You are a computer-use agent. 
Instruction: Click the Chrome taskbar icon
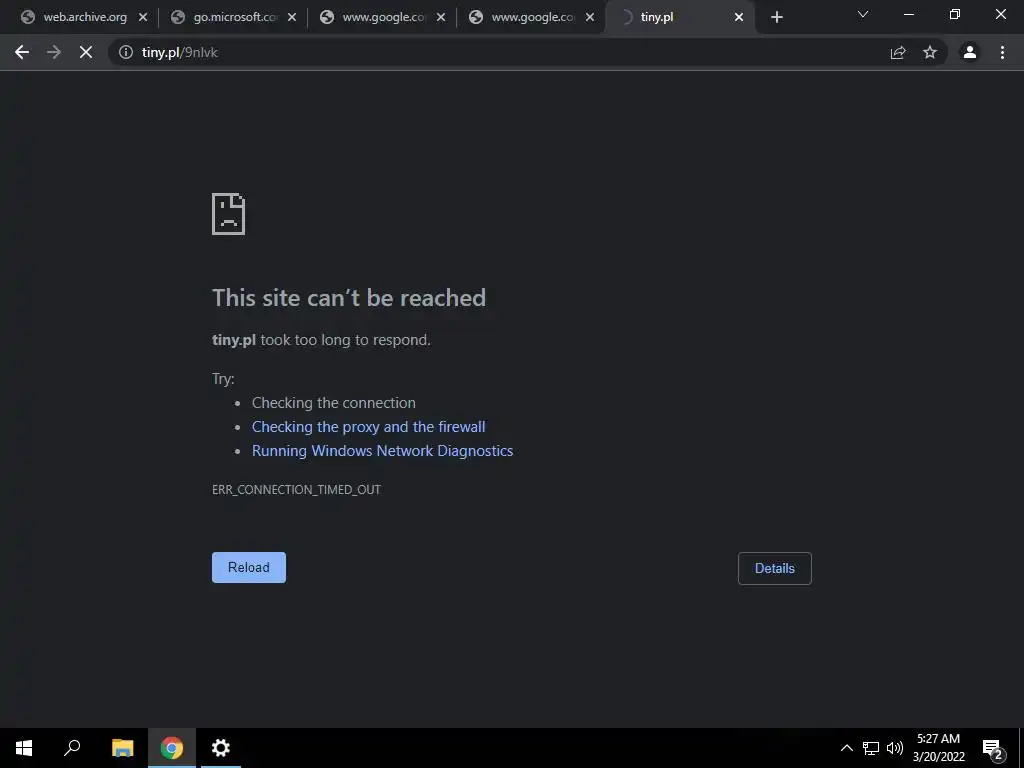tap(172, 748)
